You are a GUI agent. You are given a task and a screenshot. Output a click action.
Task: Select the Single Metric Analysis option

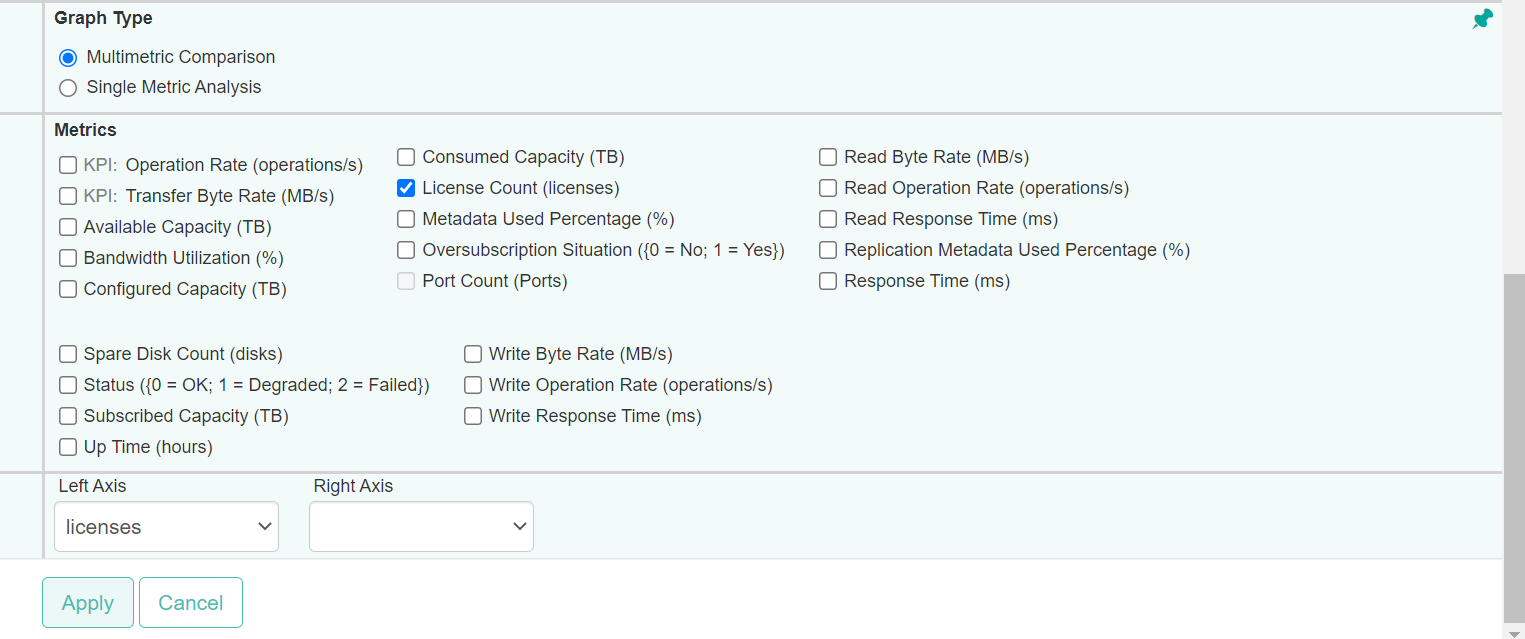67,88
